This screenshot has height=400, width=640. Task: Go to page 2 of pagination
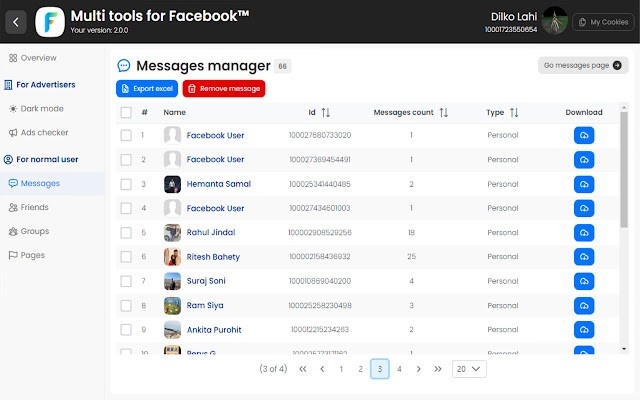click(x=360, y=369)
